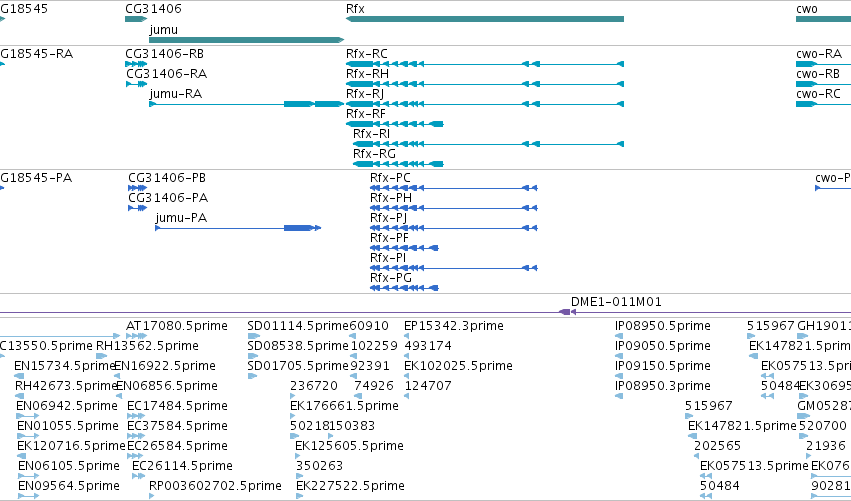Click the EK176661.5prime EST label
The width and height of the screenshot is (851, 501).
click(344, 406)
